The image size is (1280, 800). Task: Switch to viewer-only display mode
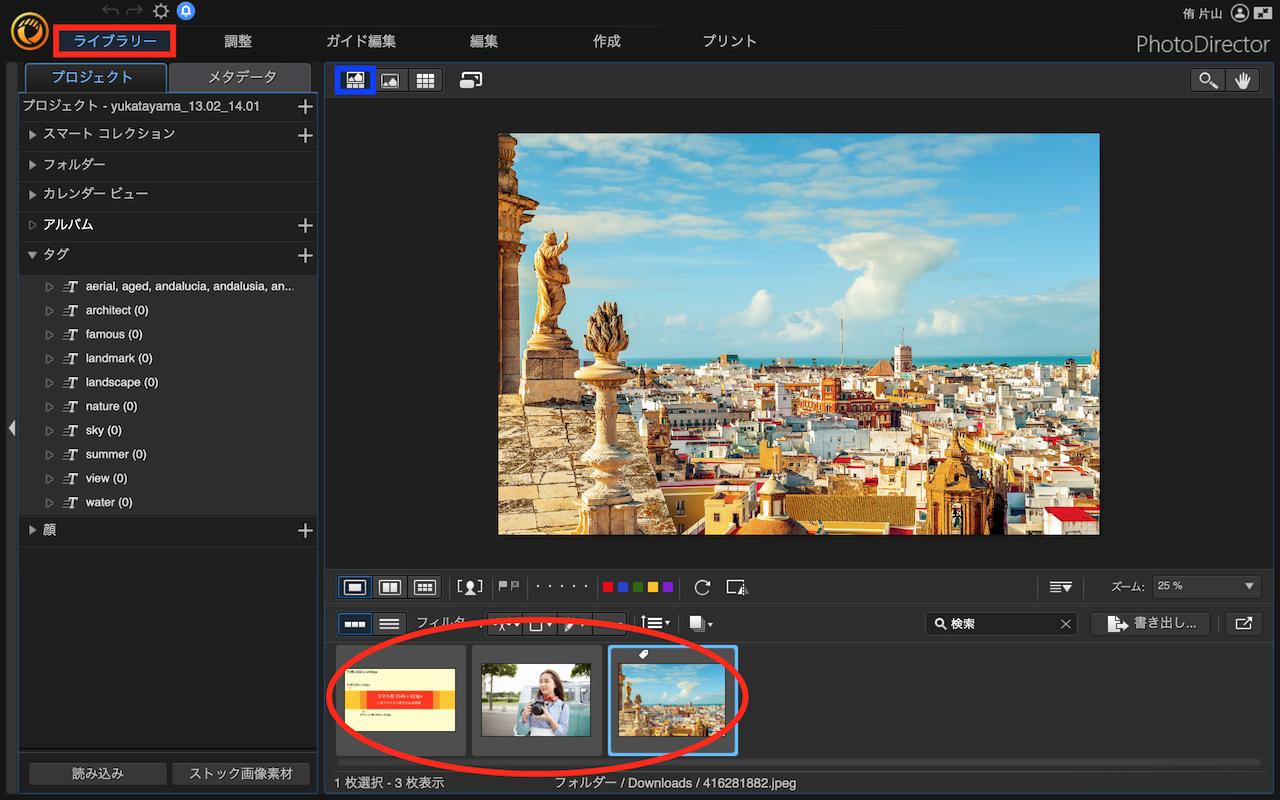coord(390,81)
